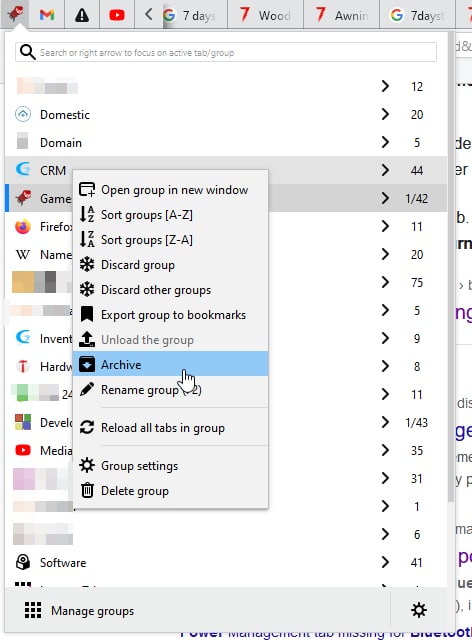Viewport: 472px width, 640px height.
Task: Choose Export group to bookmarks
Action: pyautogui.click(x=171, y=314)
